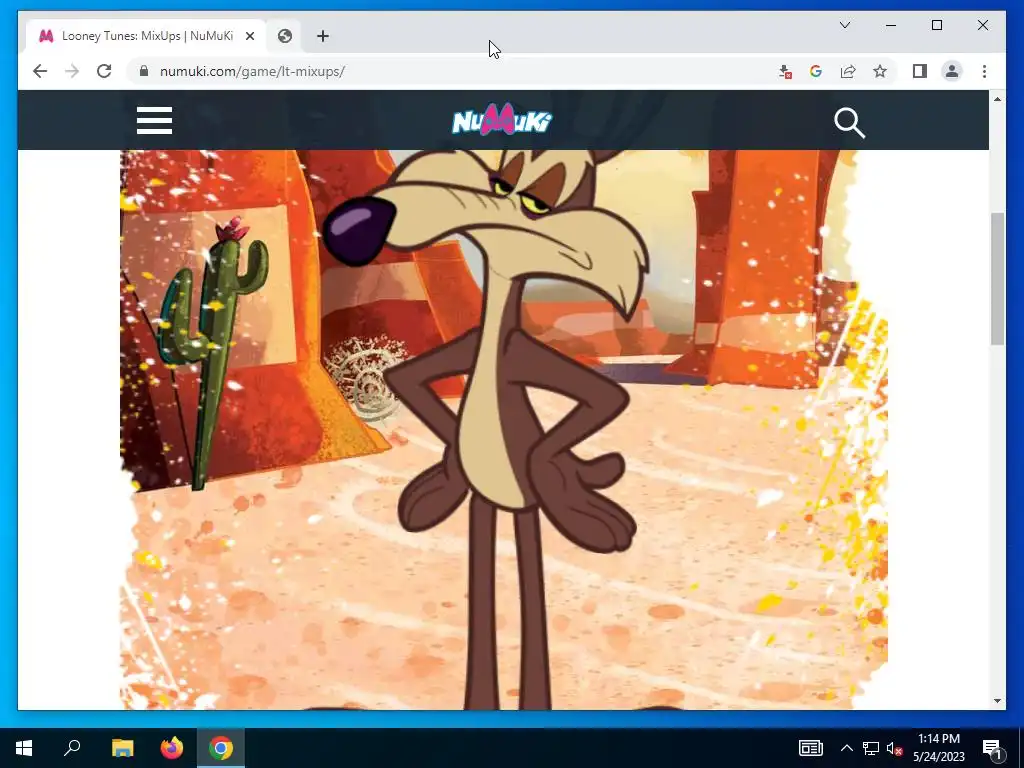Launch Firefox from the taskbar
Screen dimensions: 1024x768
[x=172, y=748]
